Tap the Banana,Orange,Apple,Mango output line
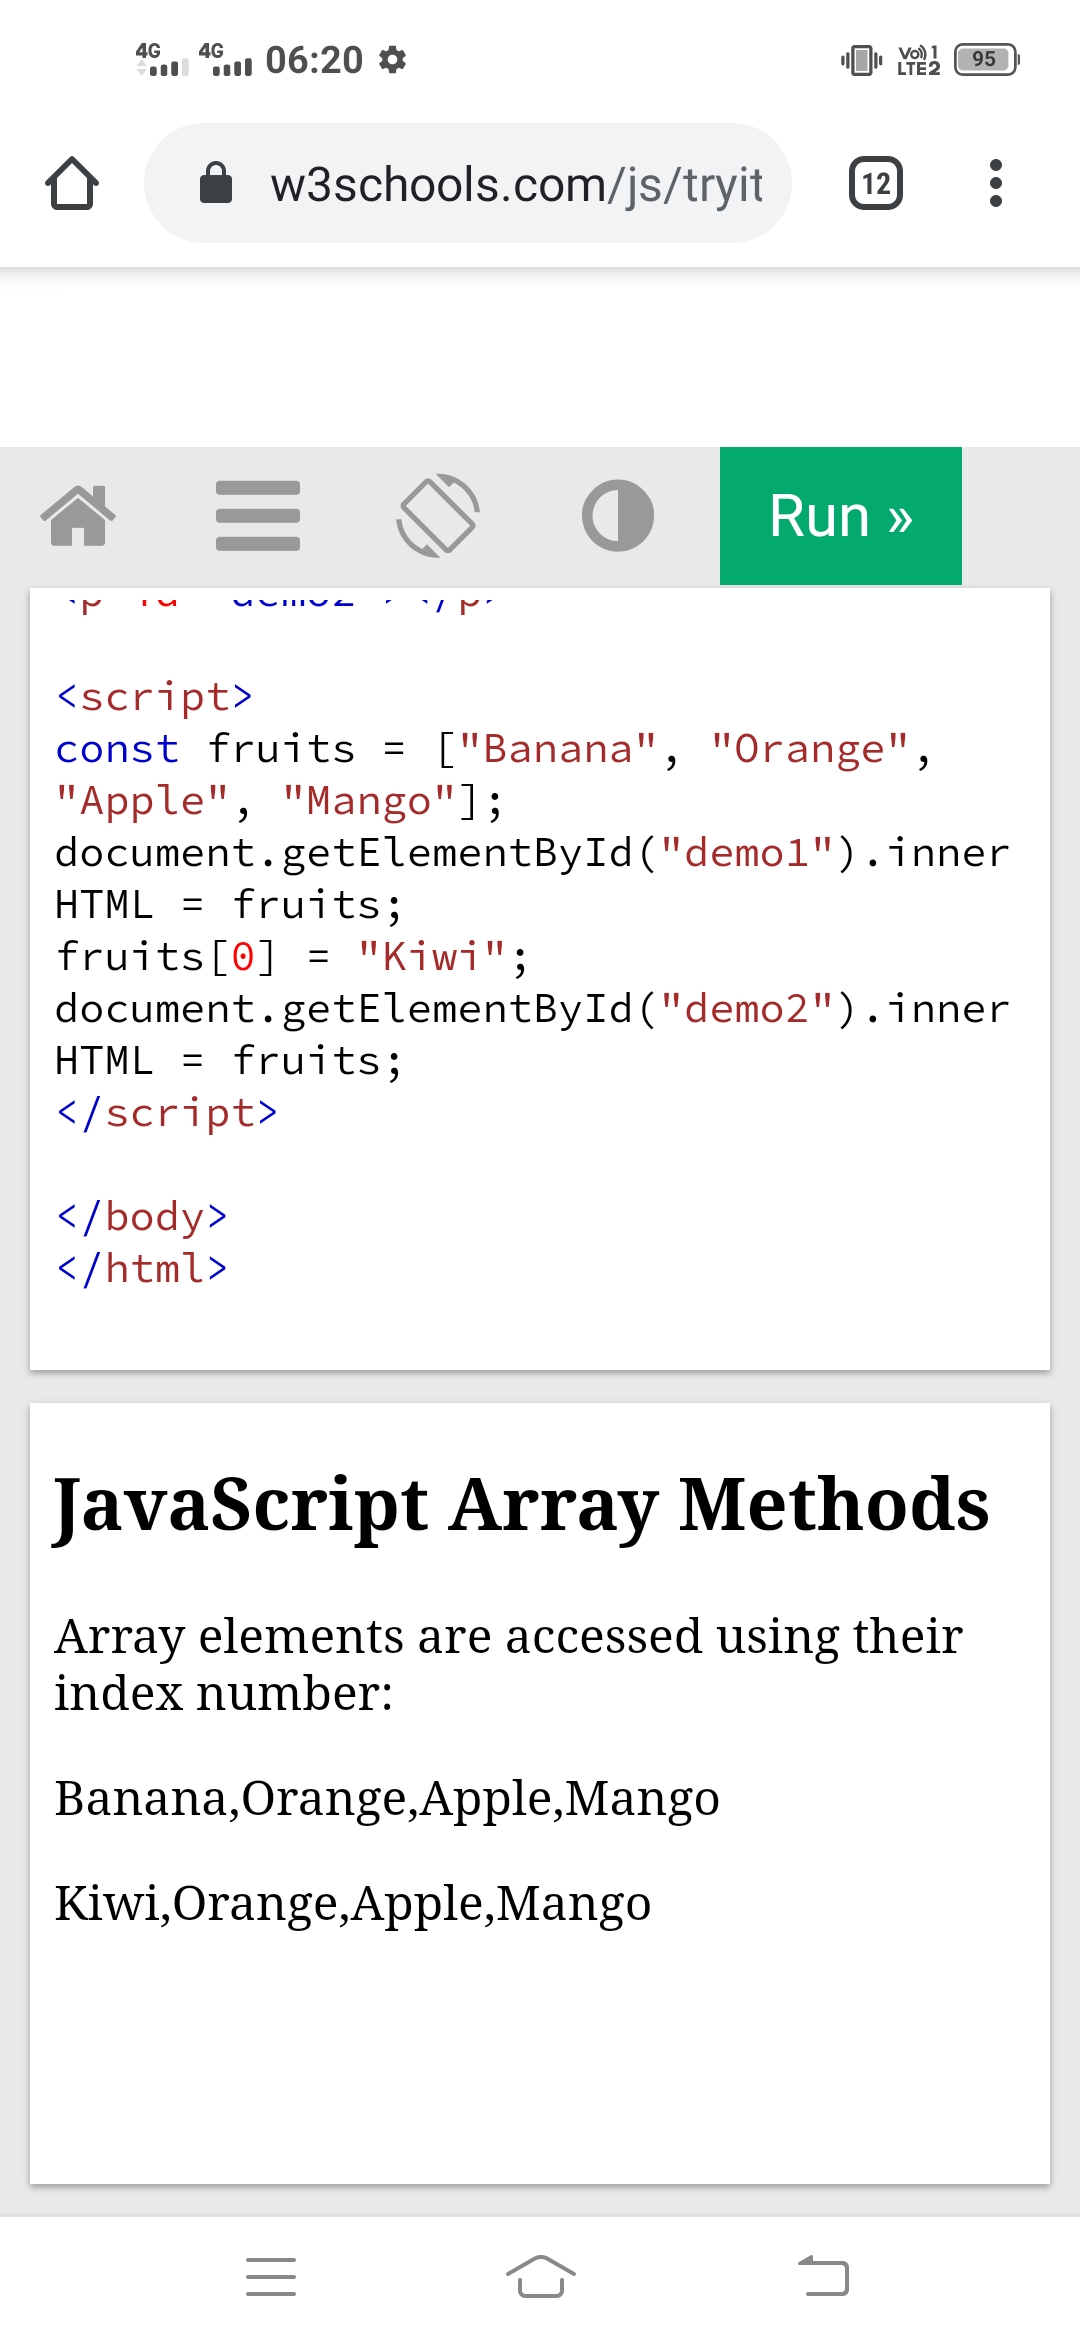The width and height of the screenshot is (1080, 2340). tap(387, 1799)
